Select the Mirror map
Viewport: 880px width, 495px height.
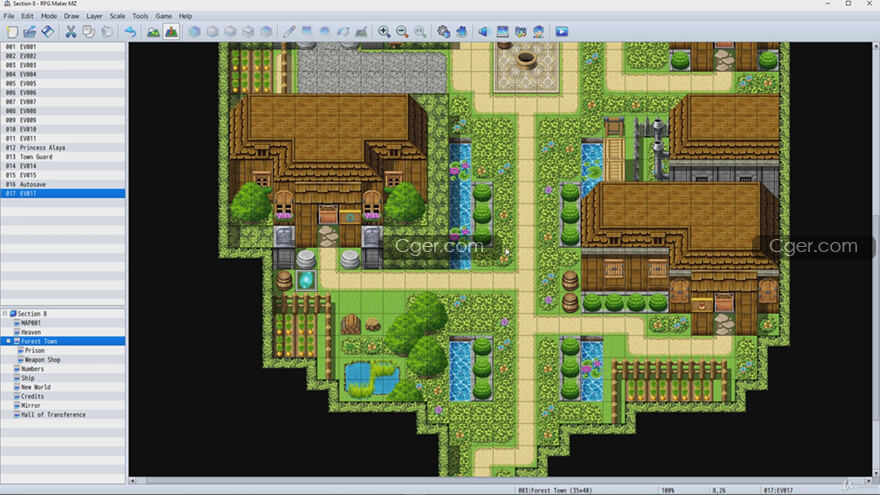[31, 405]
